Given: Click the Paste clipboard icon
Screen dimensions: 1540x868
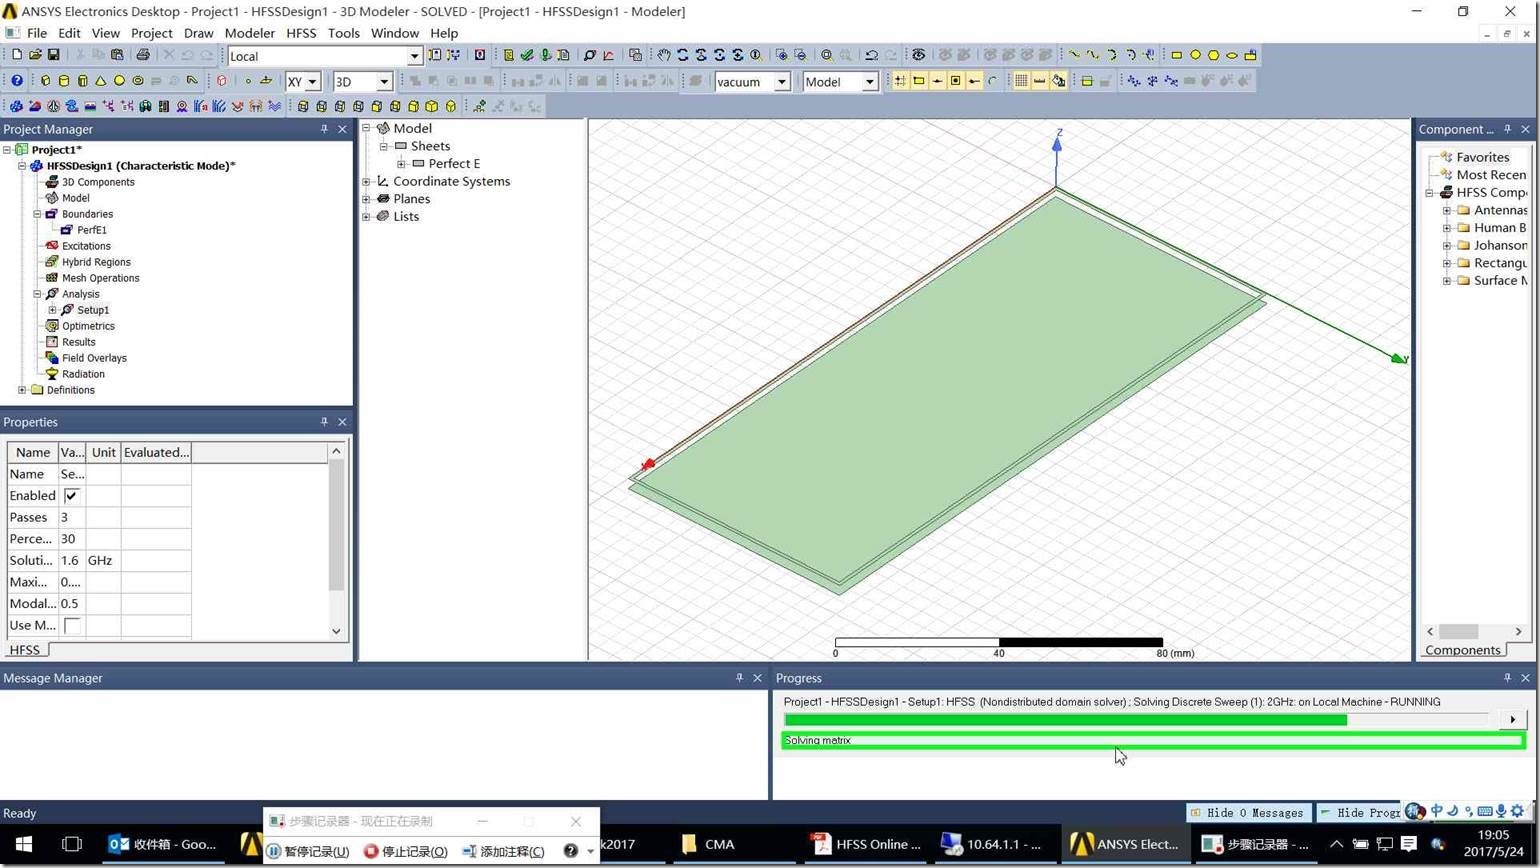Looking at the screenshot, I should (117, 55).
